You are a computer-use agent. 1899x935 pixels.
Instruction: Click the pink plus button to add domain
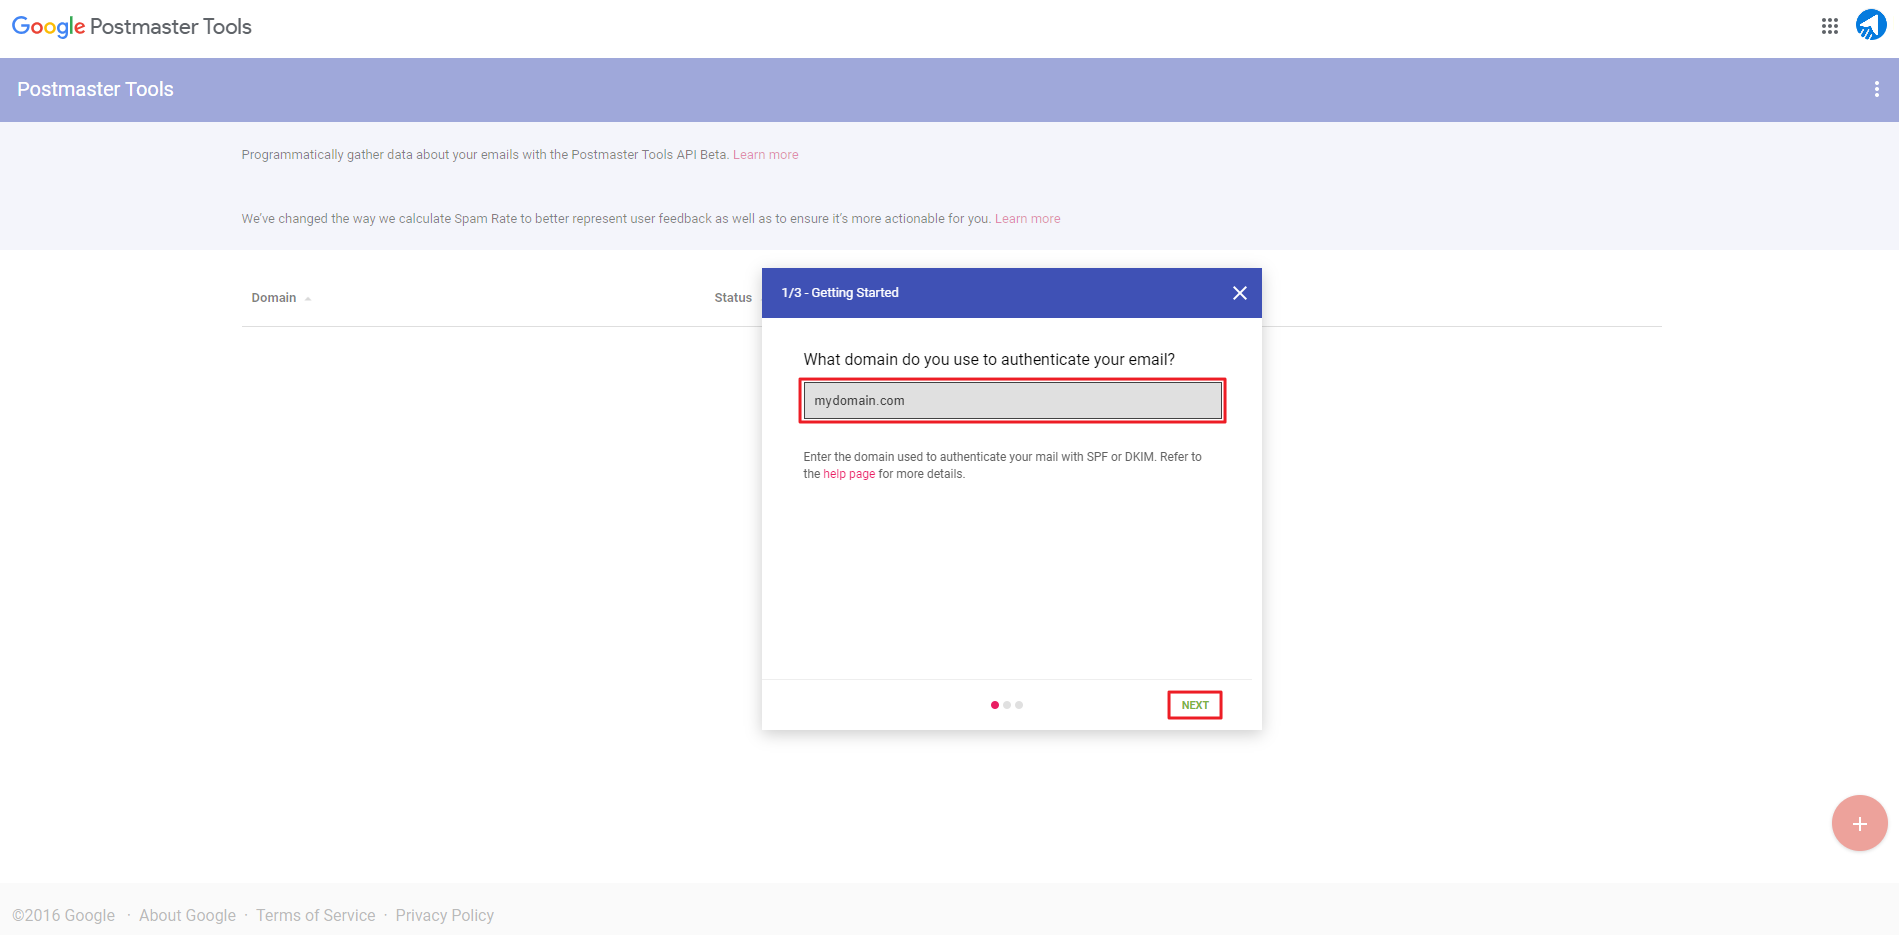coord(1858,823)
